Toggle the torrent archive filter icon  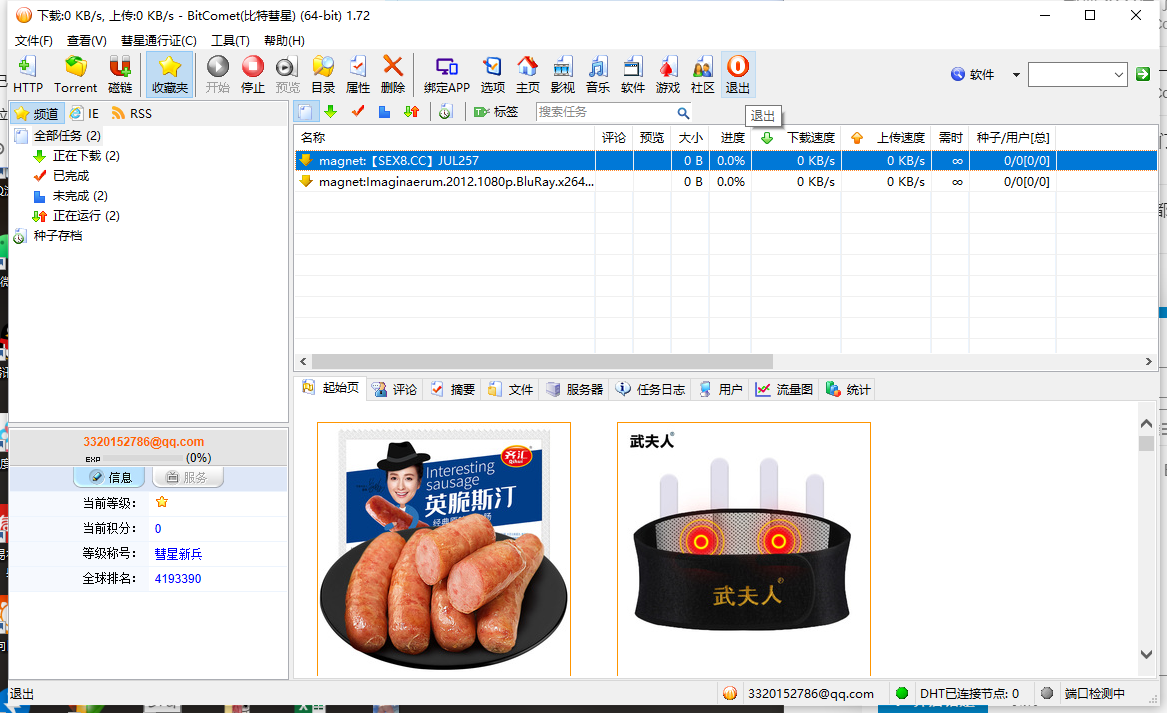(x=445, y=112)
